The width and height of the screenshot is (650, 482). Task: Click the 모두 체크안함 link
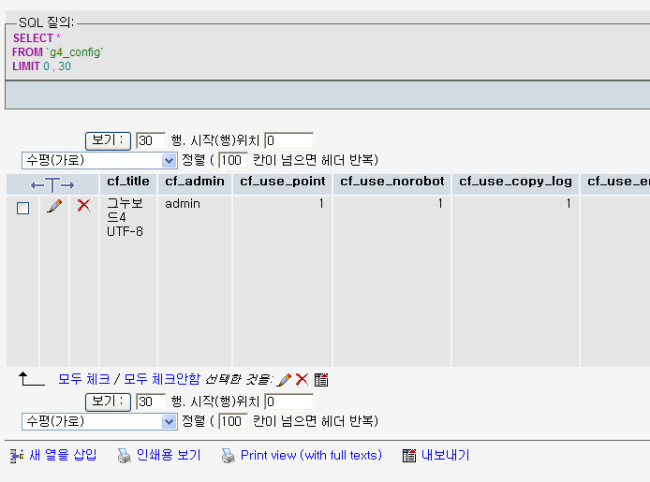click(162, 379)
